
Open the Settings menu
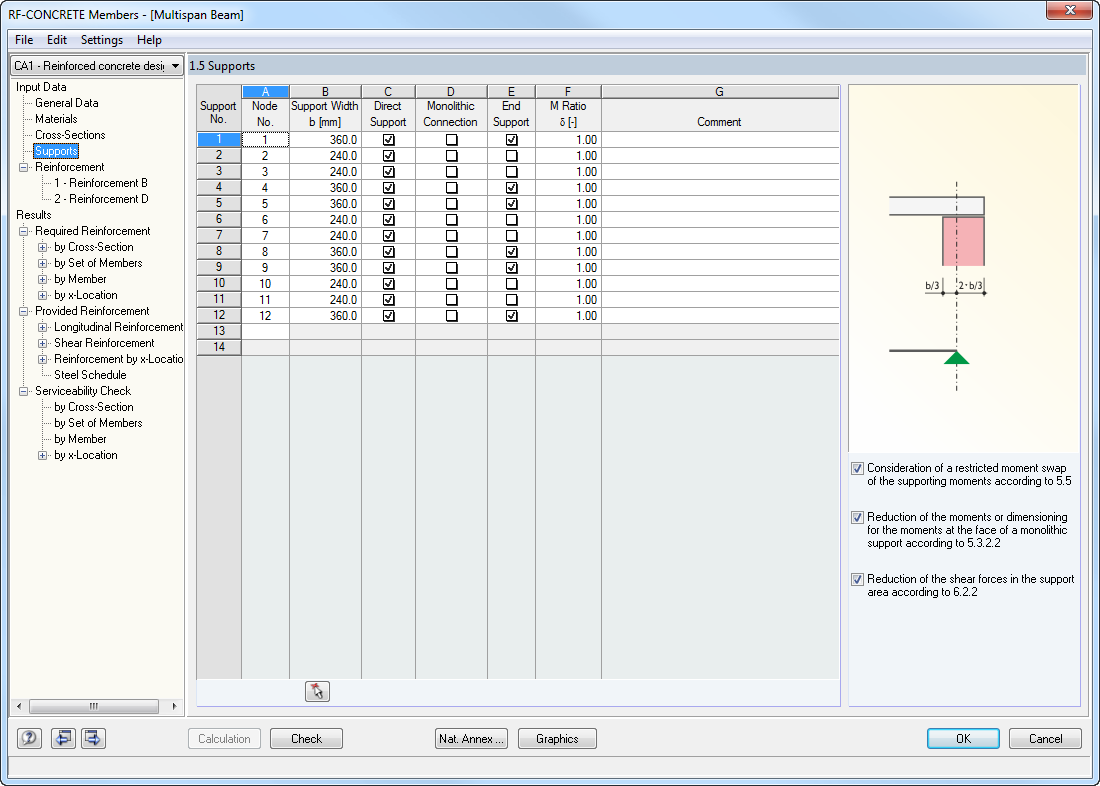(x=102, y=40)
